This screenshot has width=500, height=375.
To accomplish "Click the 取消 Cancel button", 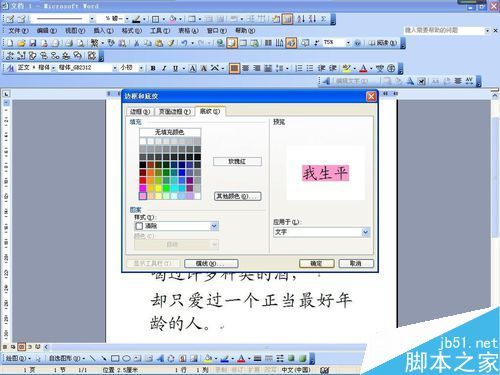I will (x=356, y=263).
